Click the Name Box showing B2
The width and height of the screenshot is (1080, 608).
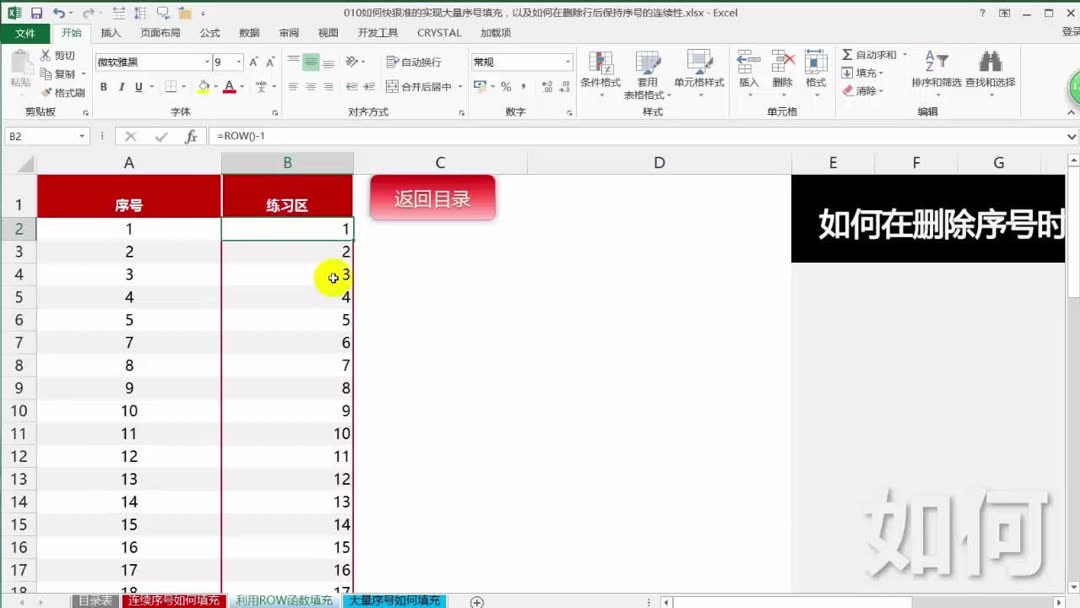pos(40,135)
